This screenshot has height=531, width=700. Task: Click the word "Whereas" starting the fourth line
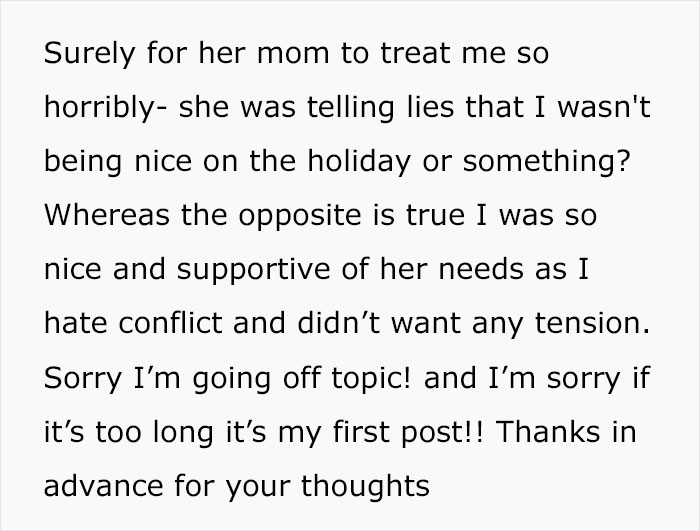point(107,215)
